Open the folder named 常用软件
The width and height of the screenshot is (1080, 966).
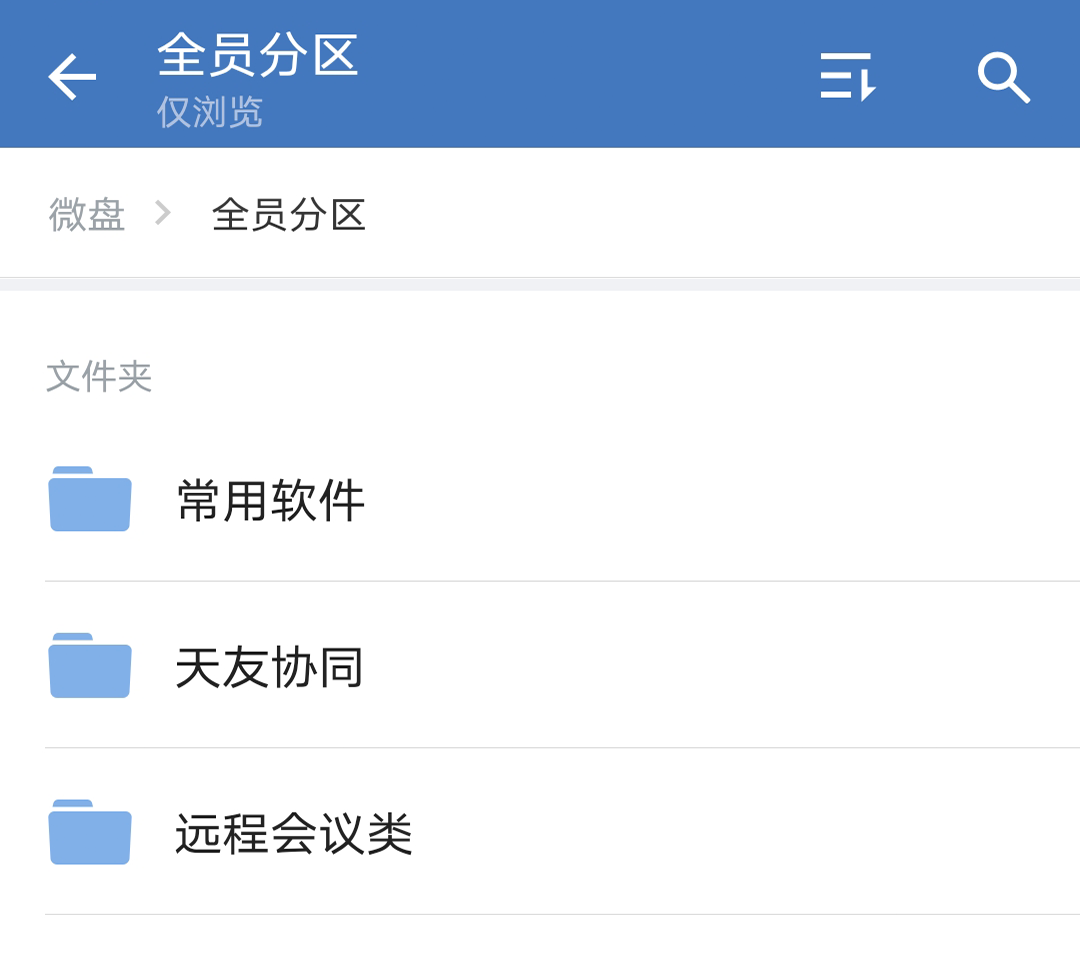(270, 500)
